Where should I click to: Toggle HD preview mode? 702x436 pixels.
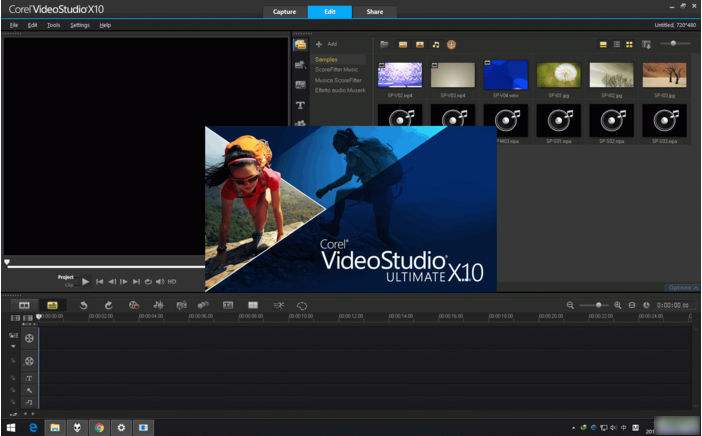(x=172, y=282)
